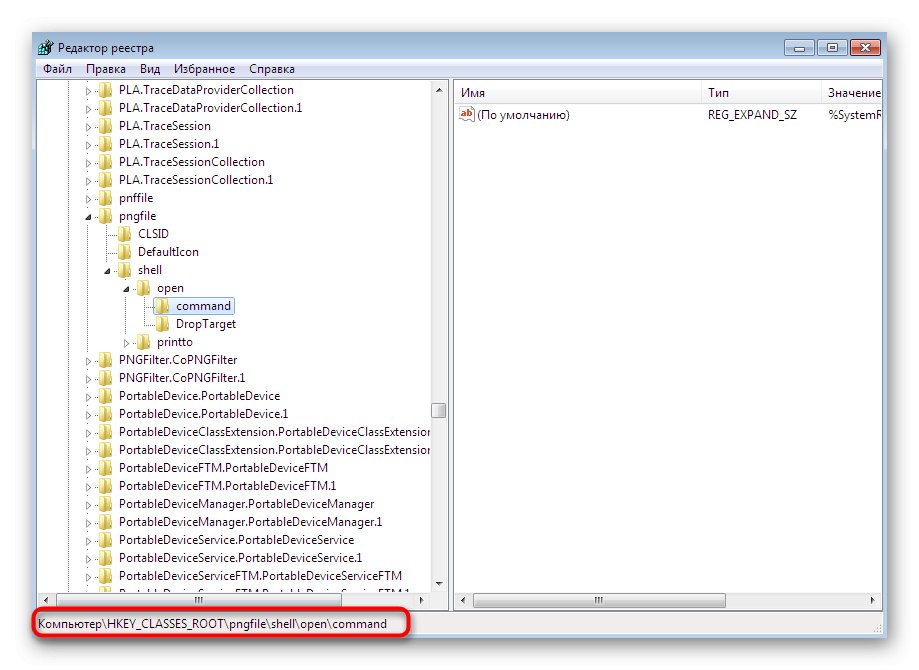Click the folder icon of PNGFilter.CoPNGFilter.1
This screenshot has width=919, height=670.
pyautogui.click(x=105, y=378)
